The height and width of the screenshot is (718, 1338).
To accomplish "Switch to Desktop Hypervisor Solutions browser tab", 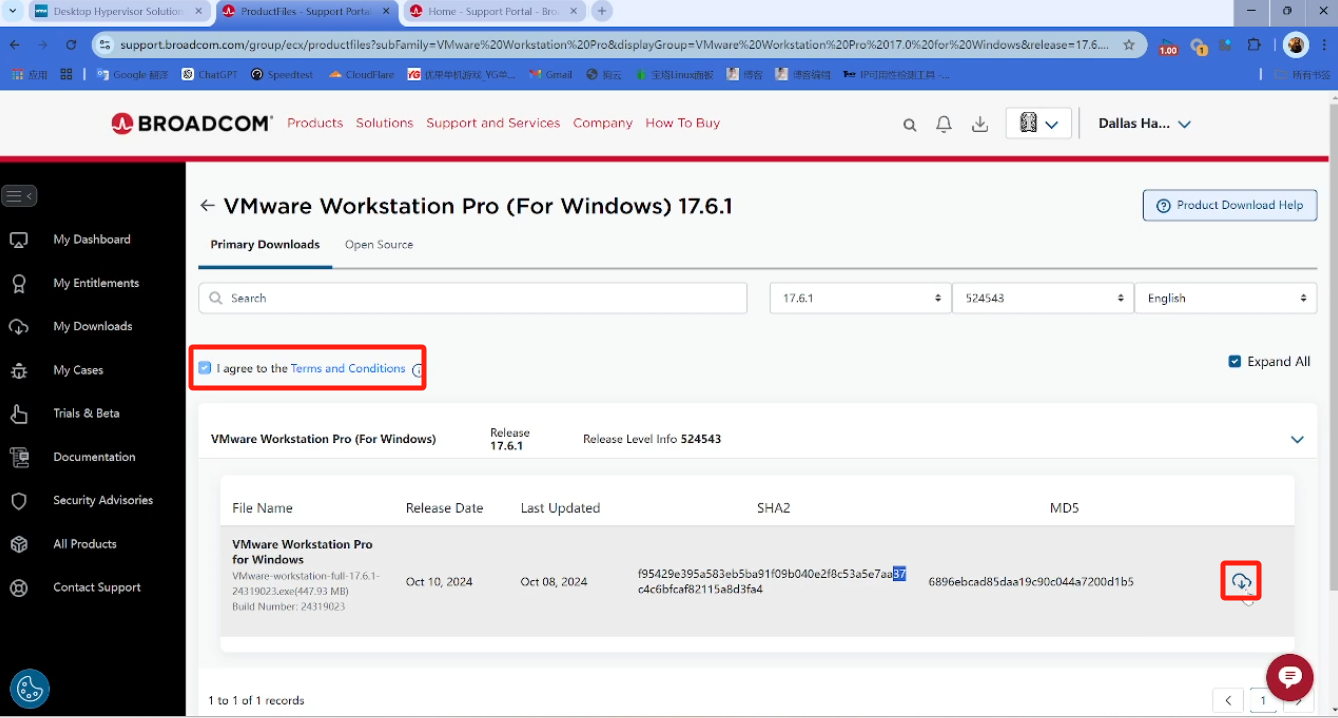I will (118, 12).
